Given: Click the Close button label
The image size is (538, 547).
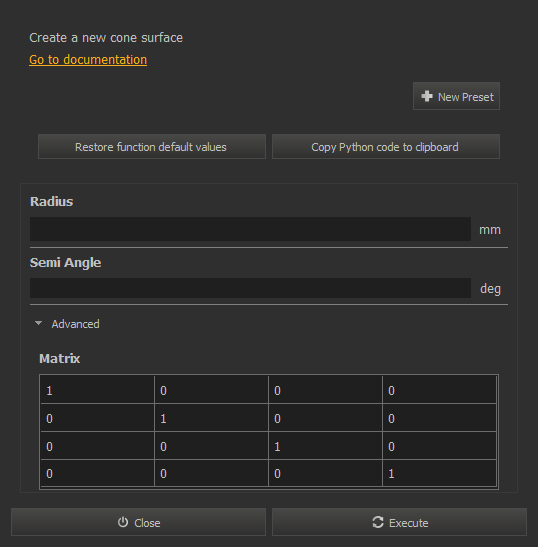Looking at the screenshot, I should click(x=147, y=523).
